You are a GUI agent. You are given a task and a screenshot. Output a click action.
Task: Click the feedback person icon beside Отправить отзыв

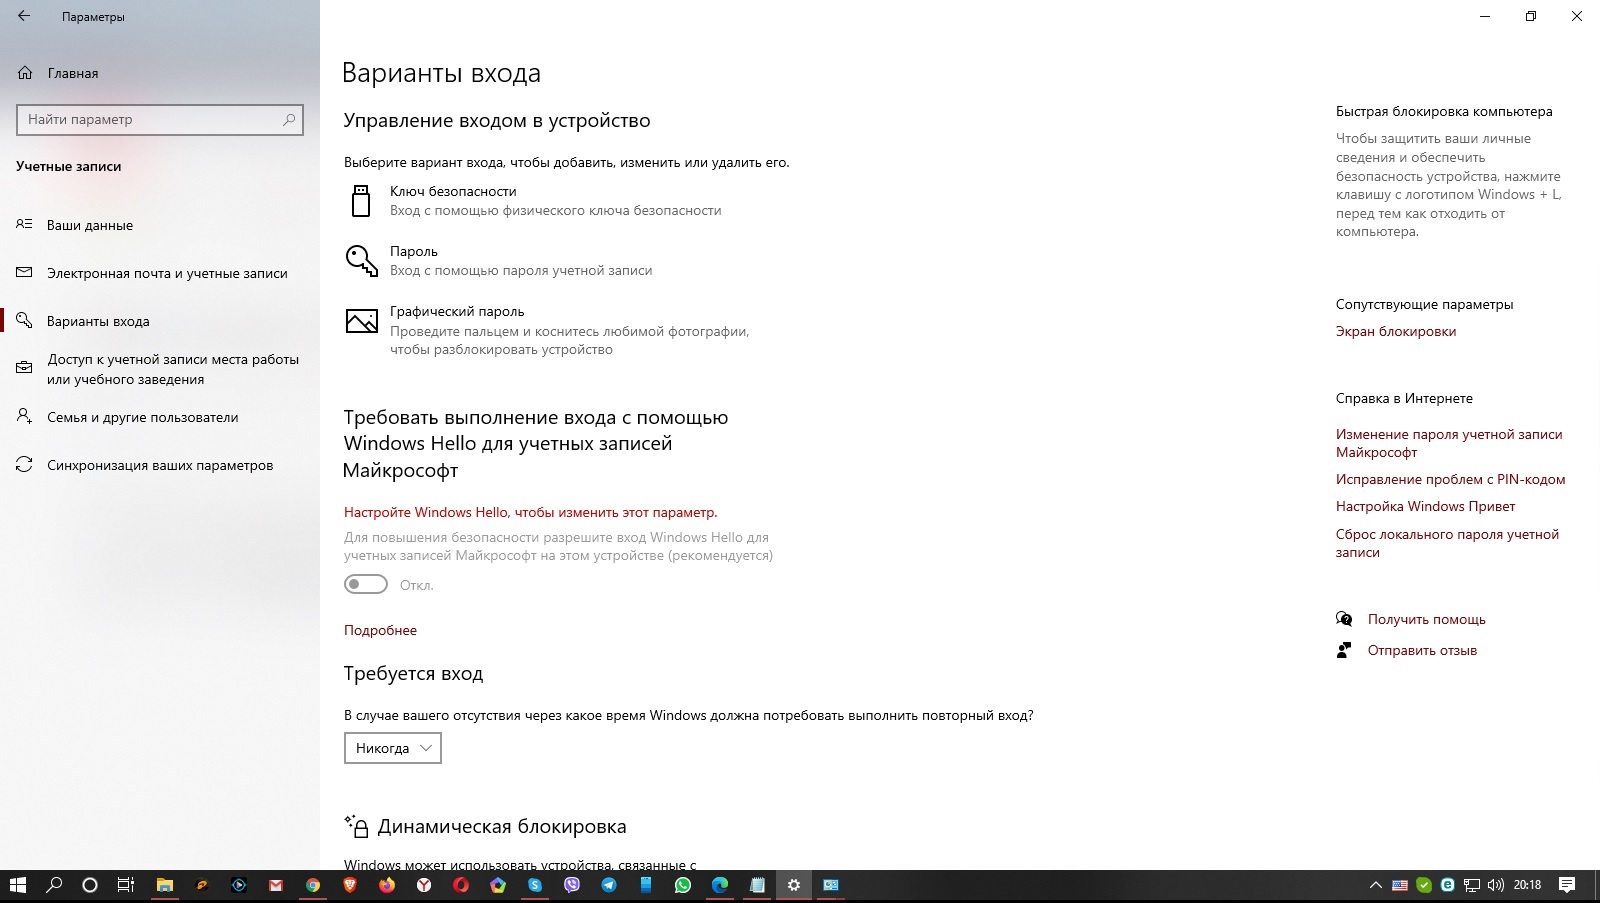pos(1344,650)
